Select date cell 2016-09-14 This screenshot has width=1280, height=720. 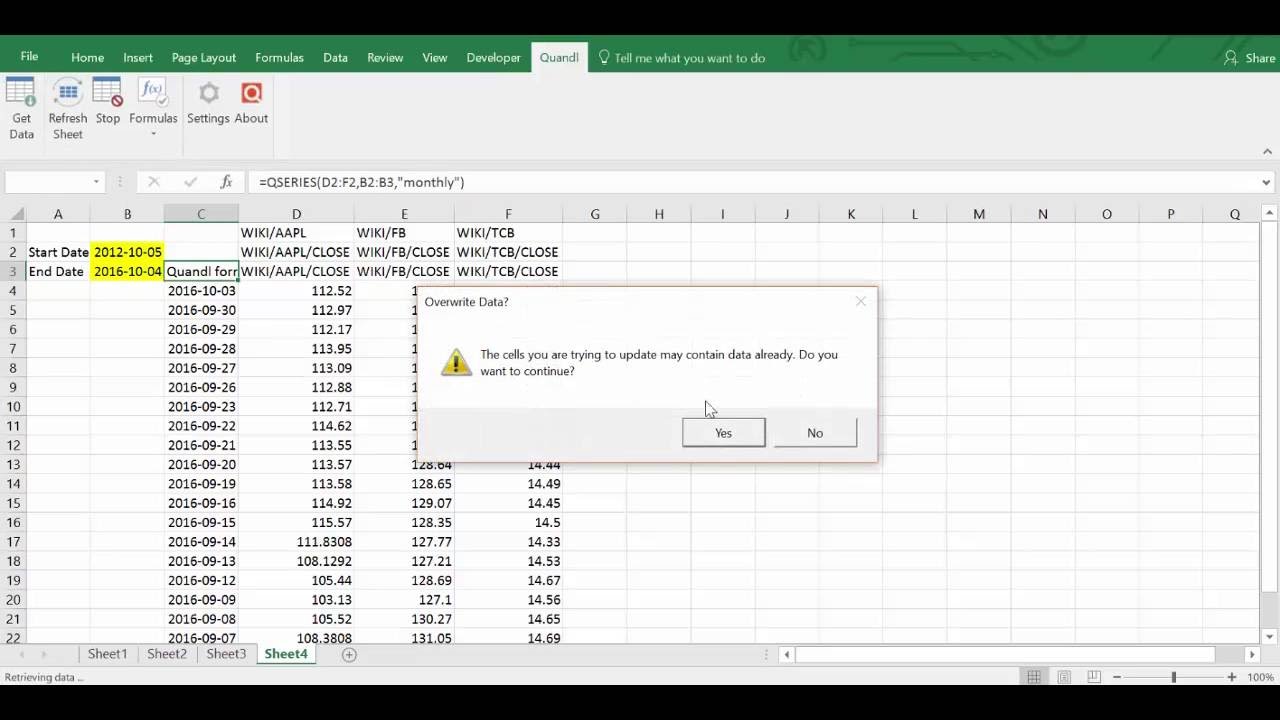pyautogui.click(x=201, y=542)
